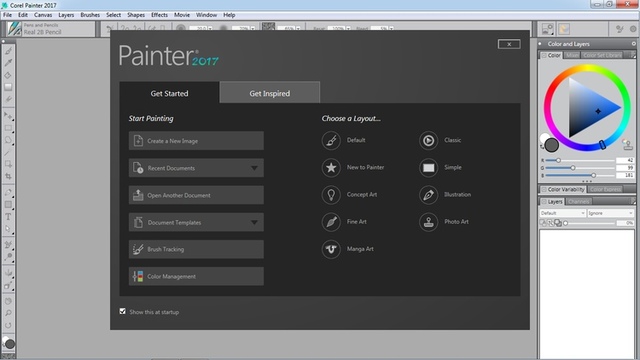Choose the Manga Art layout icon
The image size is (640, 360).
pyautogui.click(x=331, y=249)
